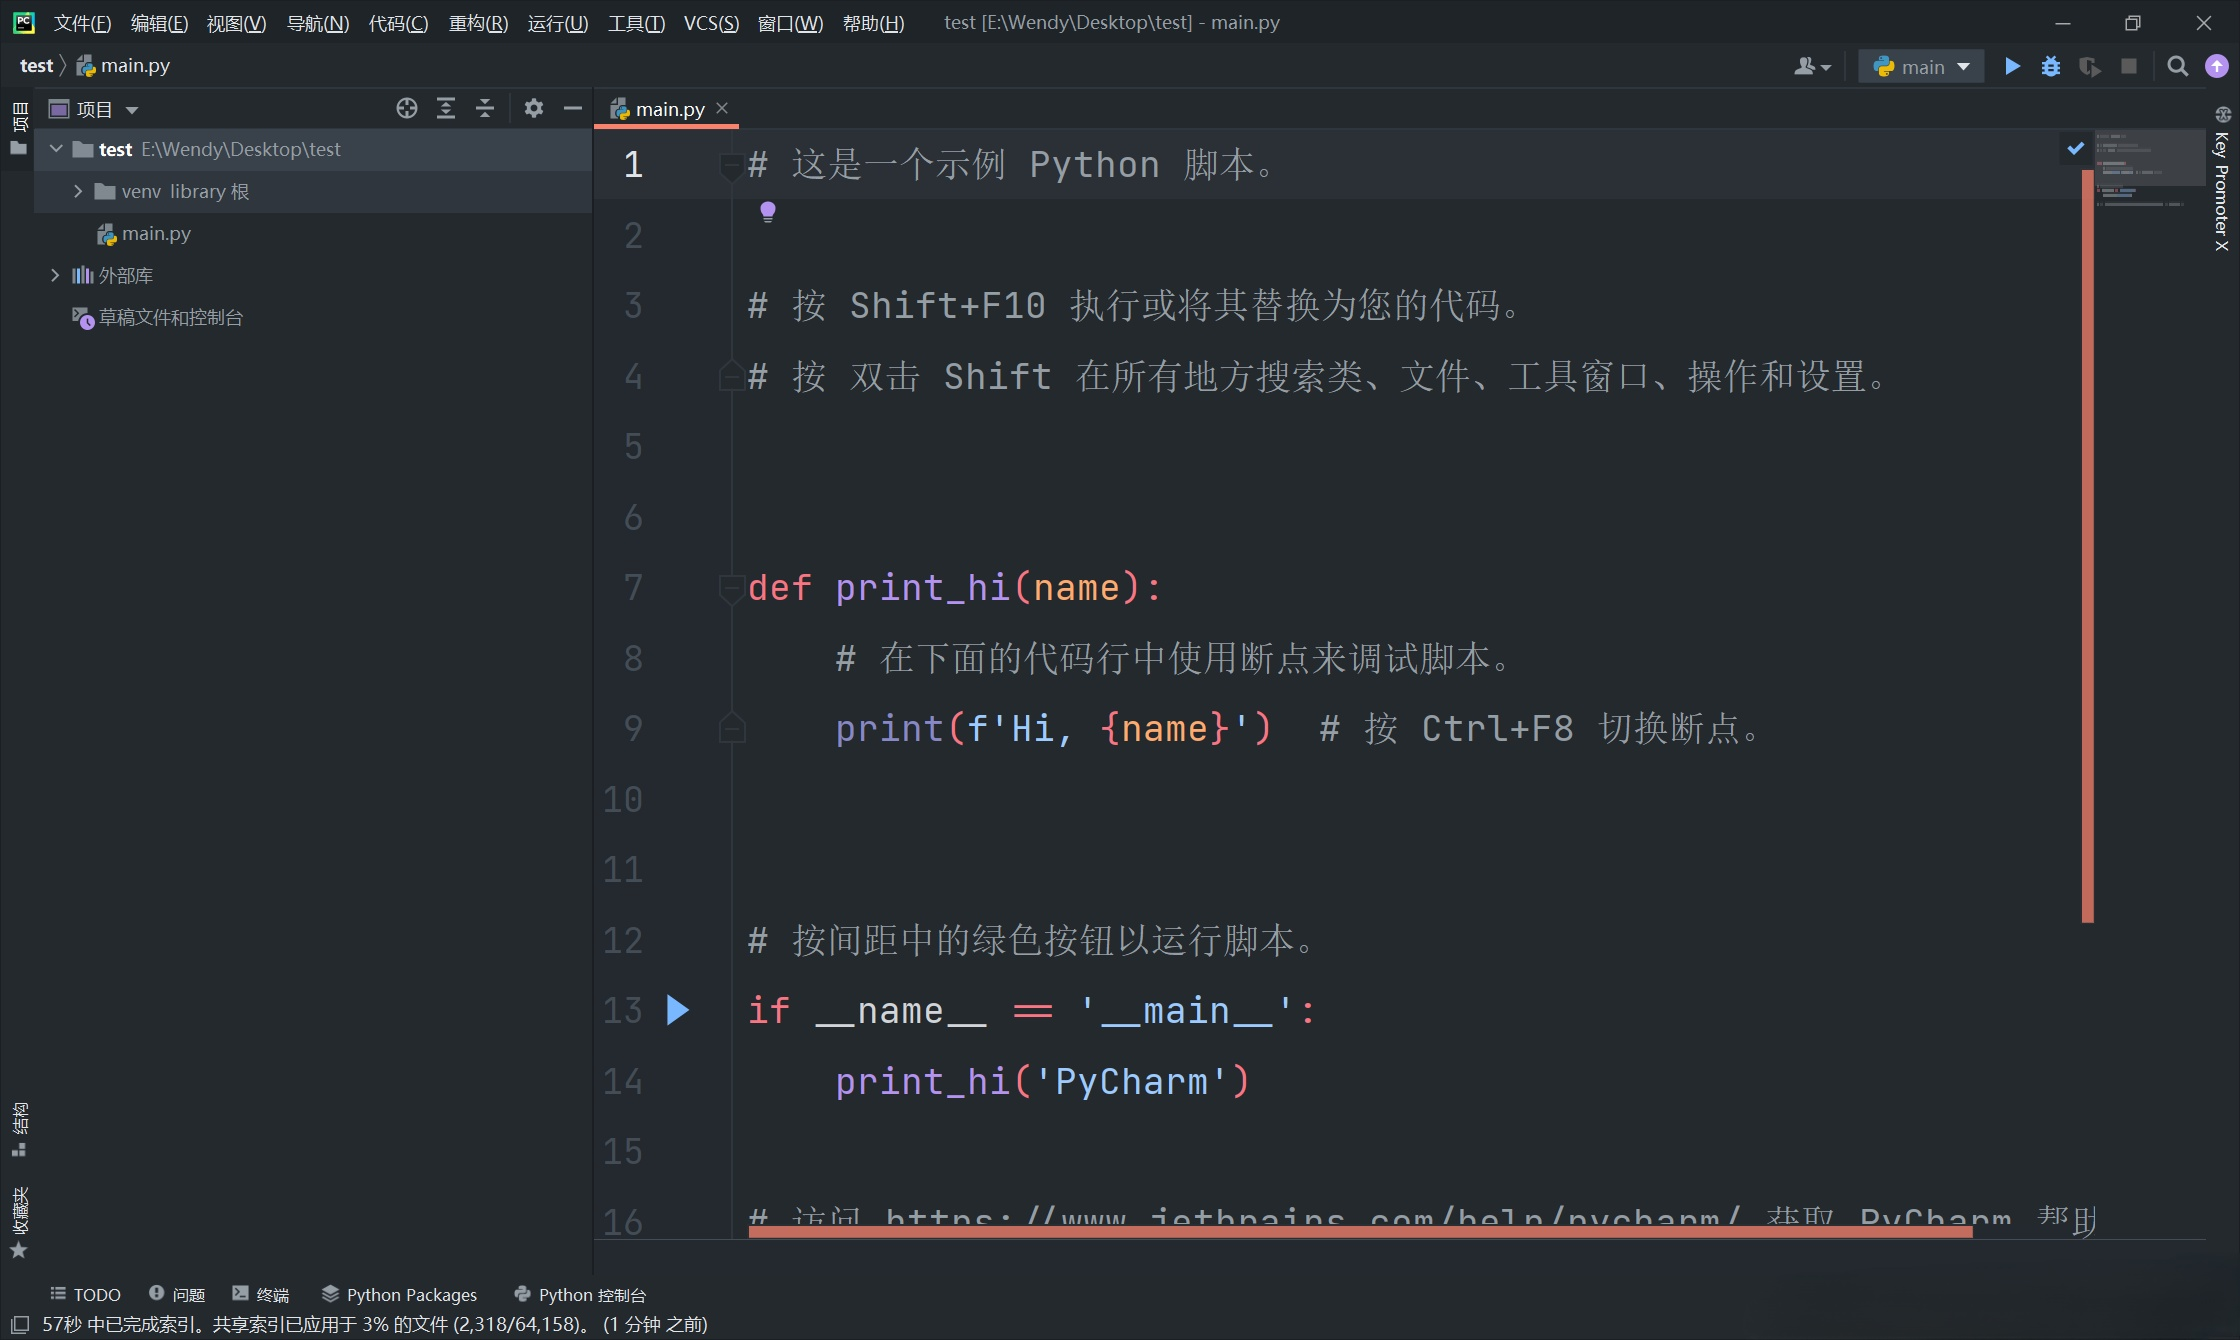
Task: Toggle code fold marker at line 7
Action: tap(730, 587)
